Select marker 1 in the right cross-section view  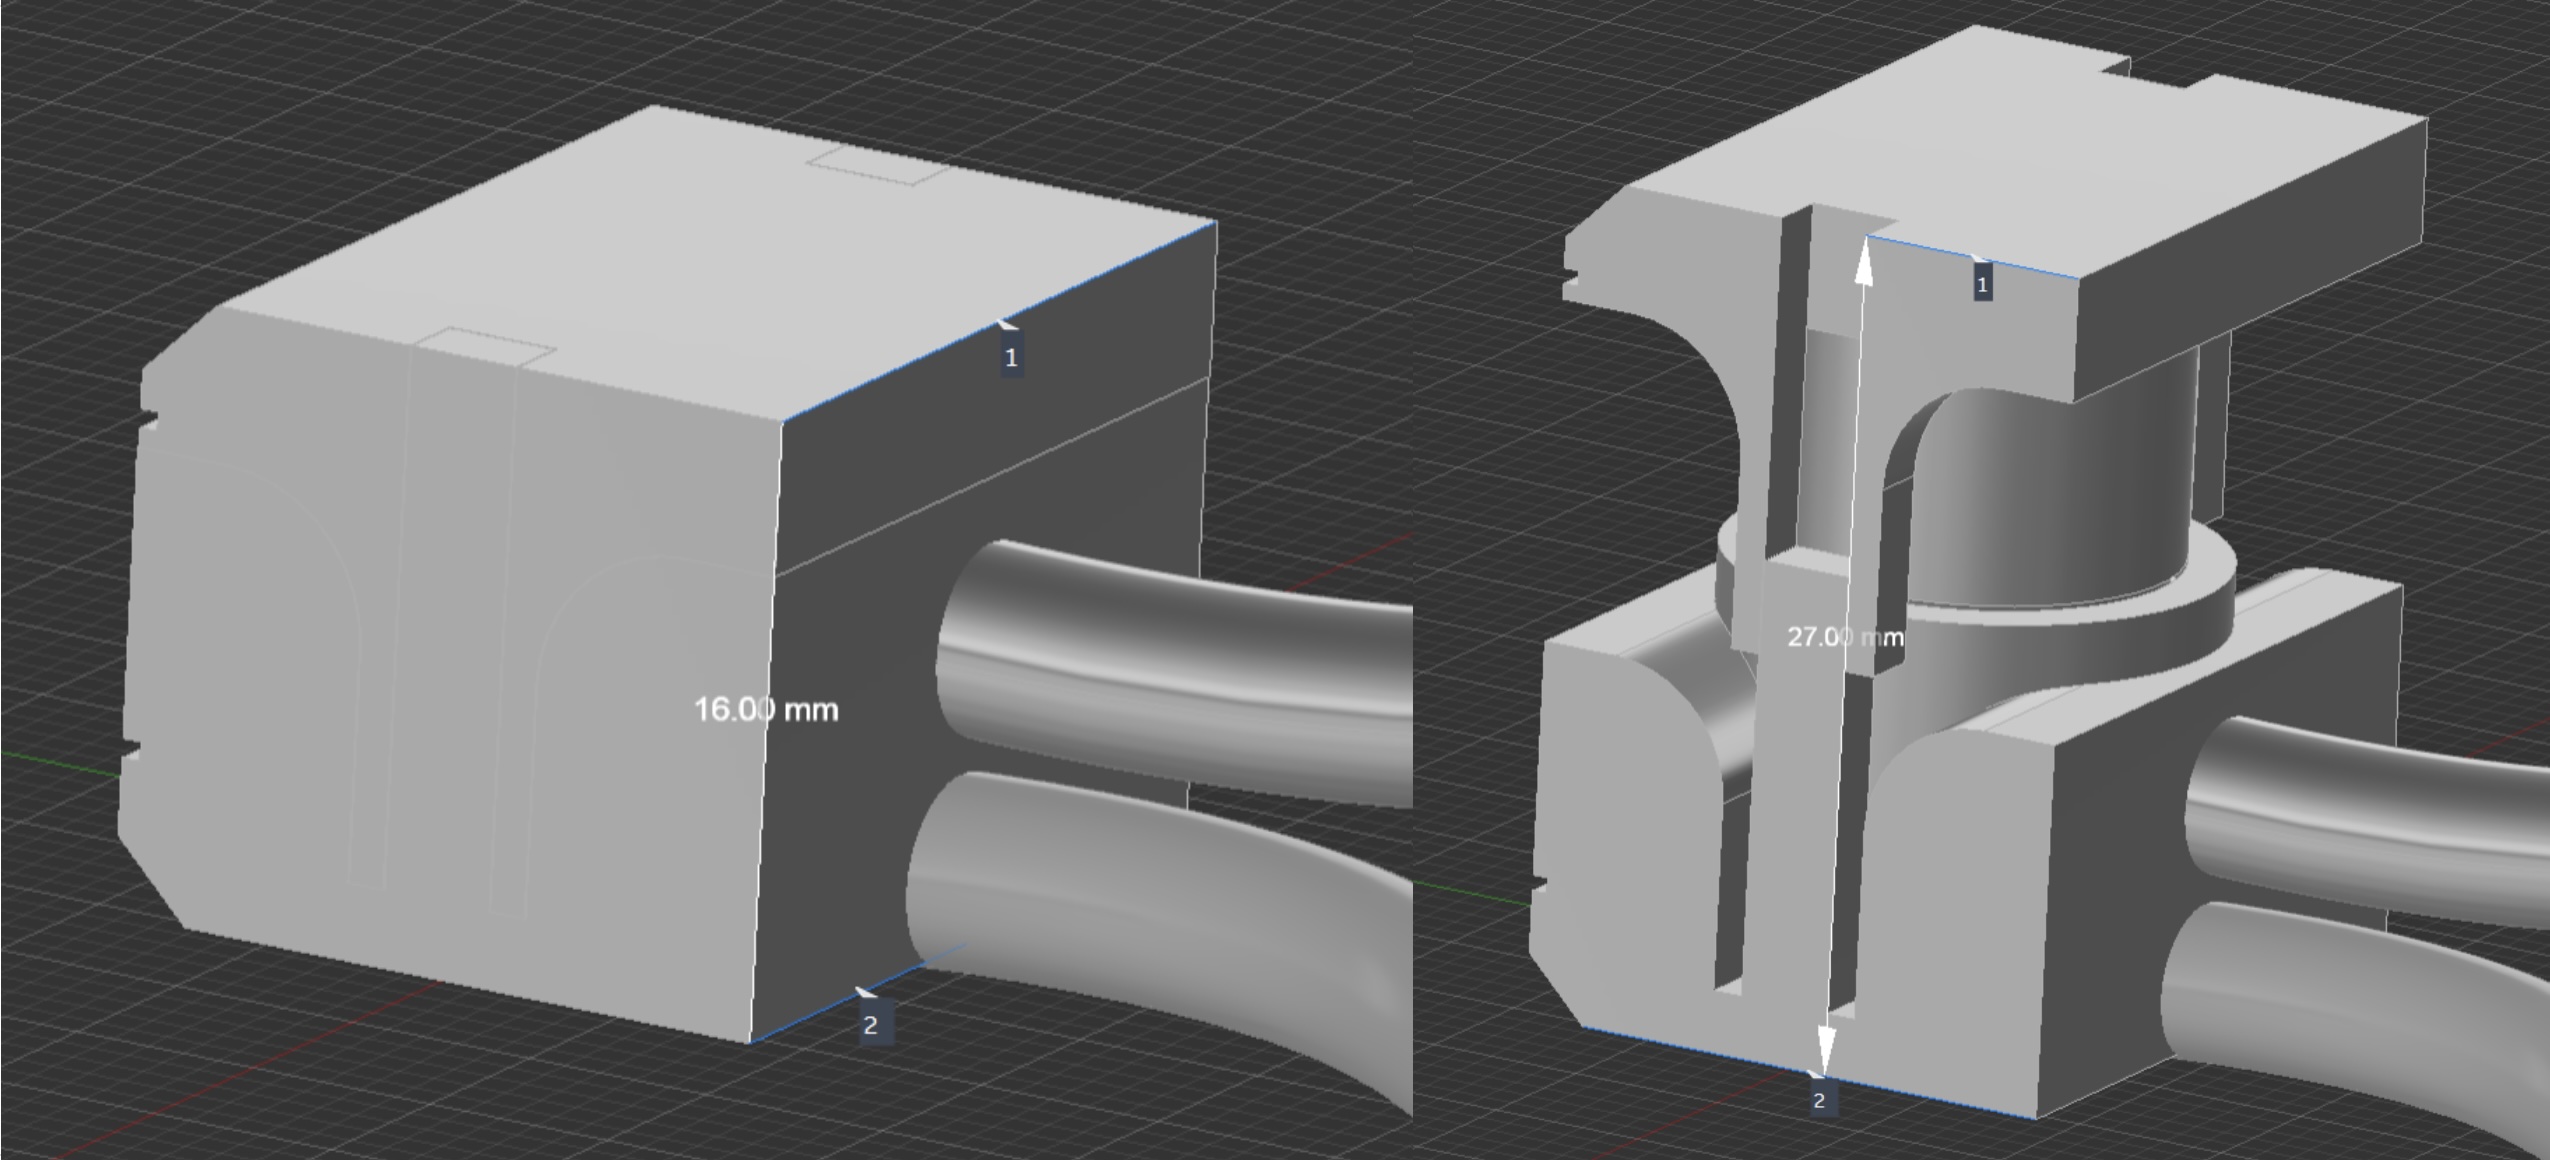1984,285
